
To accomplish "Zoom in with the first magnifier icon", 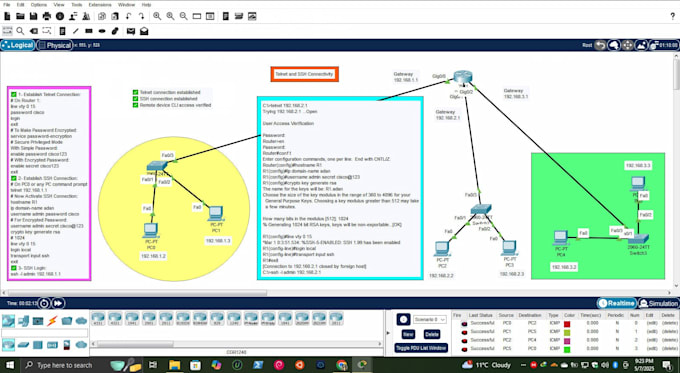I will 157,16.
